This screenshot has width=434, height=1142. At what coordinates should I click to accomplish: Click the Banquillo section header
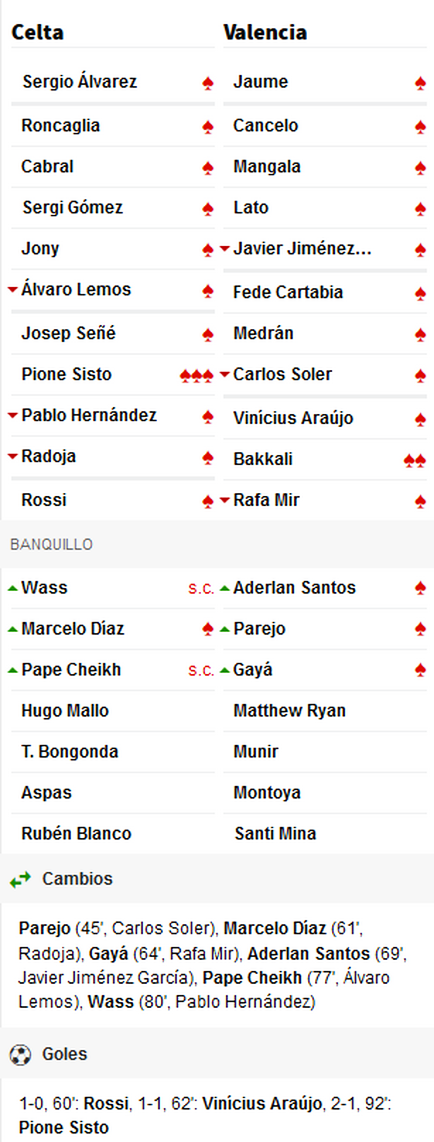(x=51, y=545)
